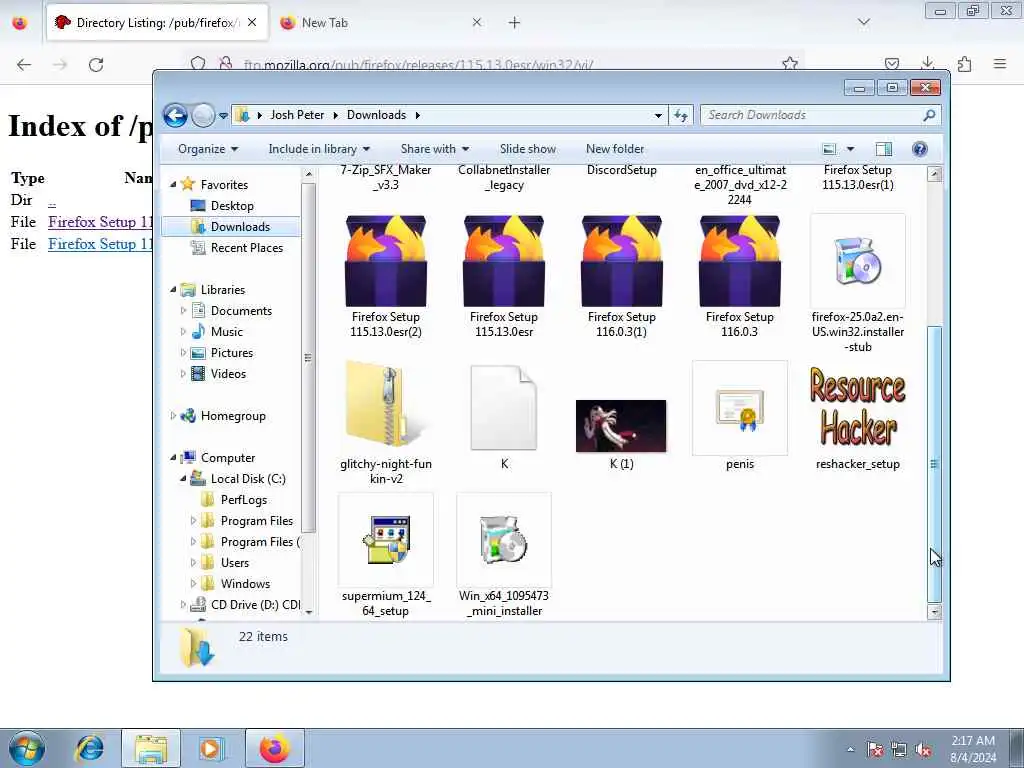1024x768 pixels.
Task: Select the Win_x64_1095473_mini_installer icon
Action: tap(504, 540)
